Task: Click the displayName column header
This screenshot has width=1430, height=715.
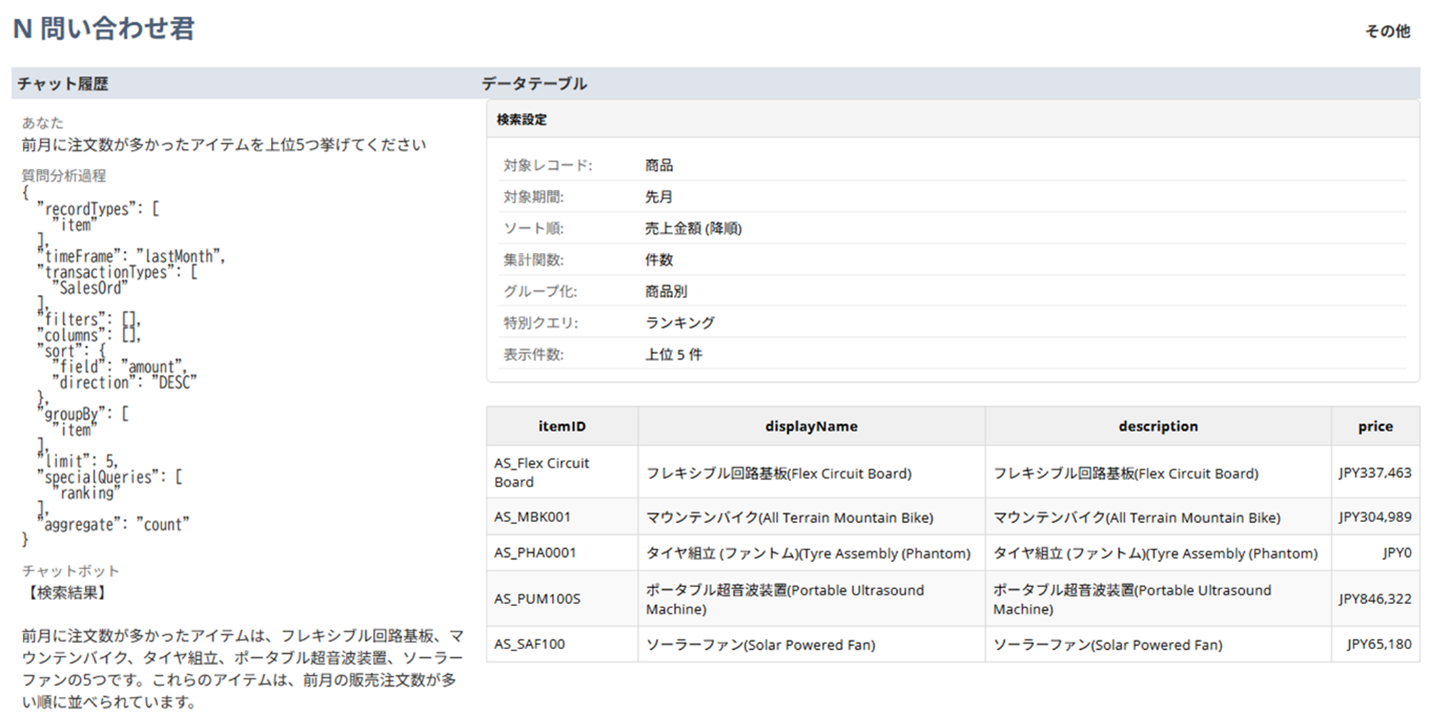Action: 812,426
